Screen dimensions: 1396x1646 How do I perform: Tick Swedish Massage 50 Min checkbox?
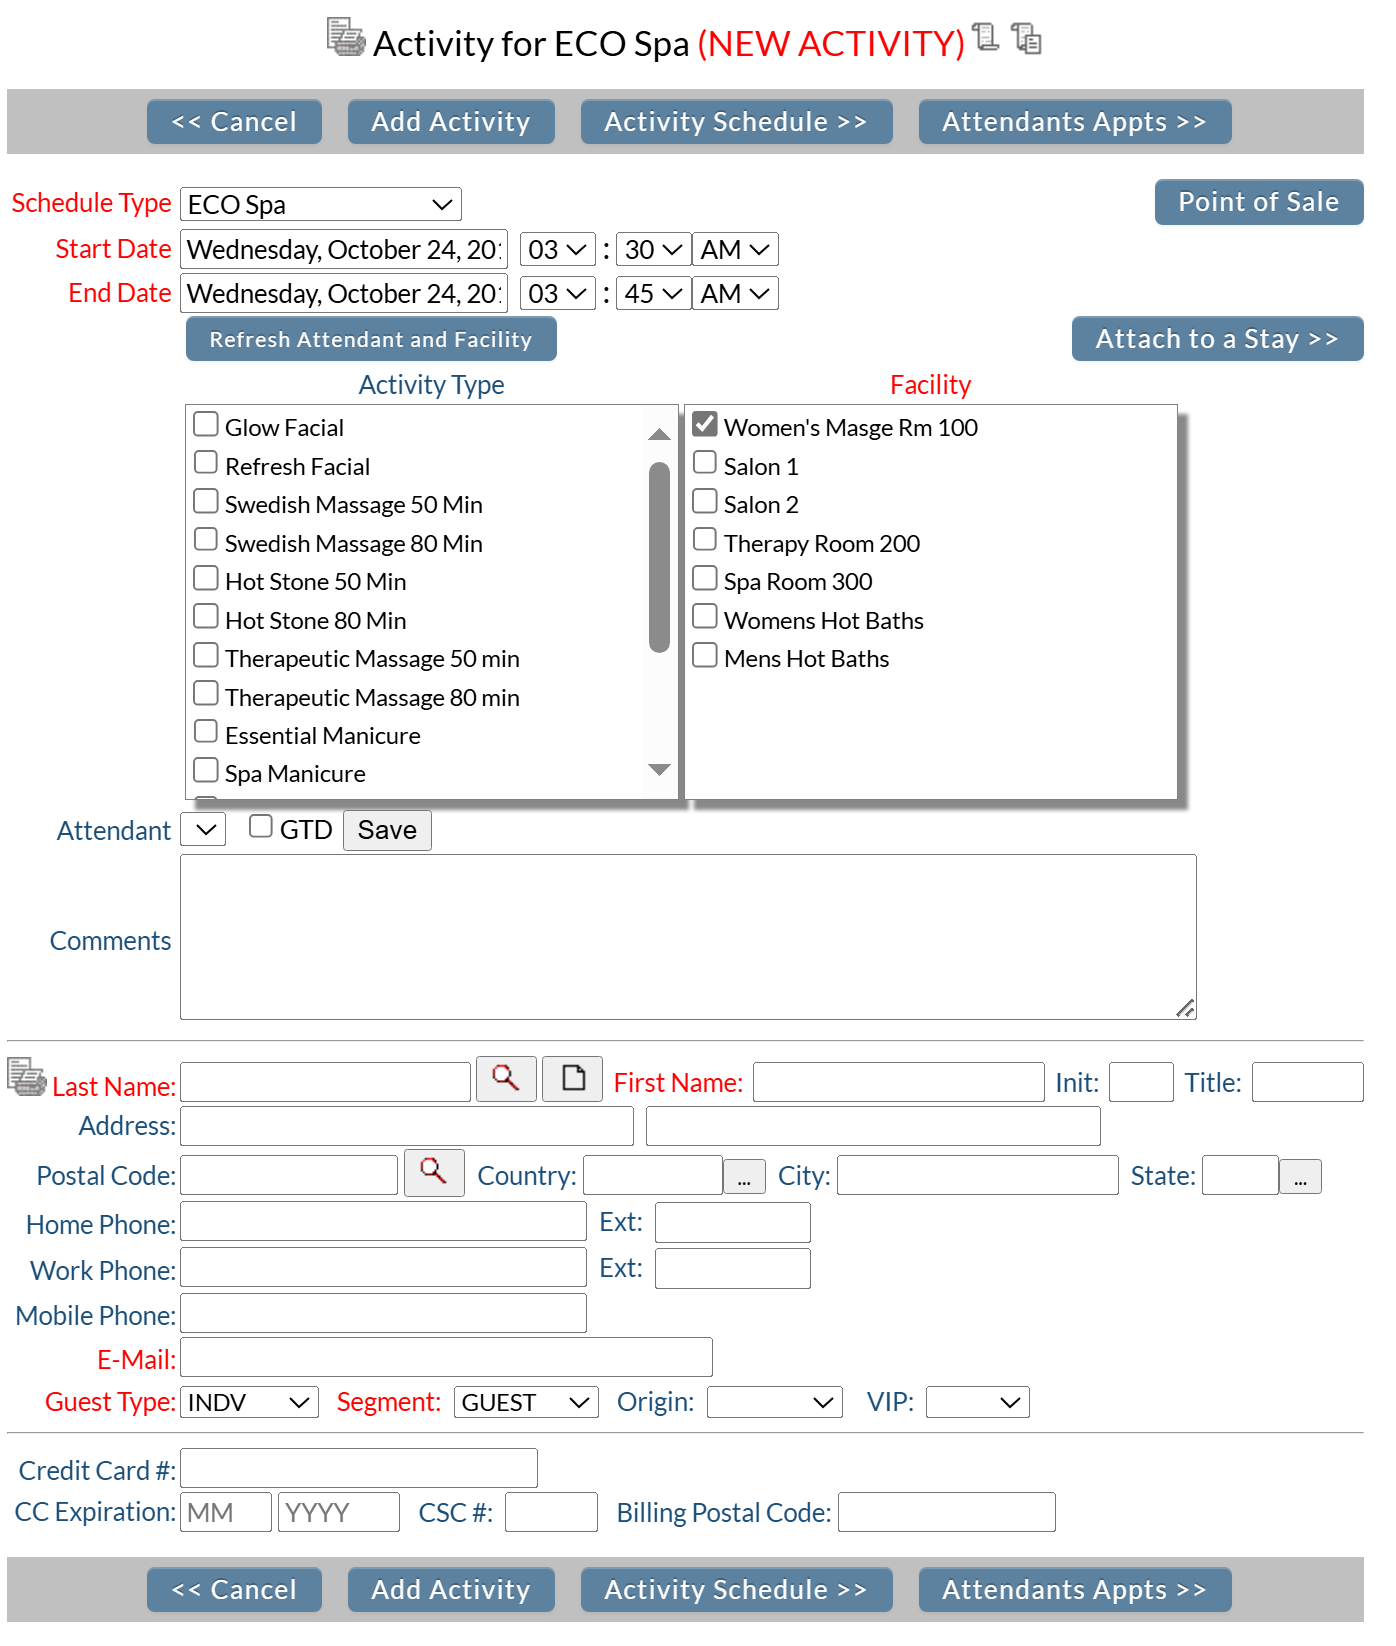(206, 501)
